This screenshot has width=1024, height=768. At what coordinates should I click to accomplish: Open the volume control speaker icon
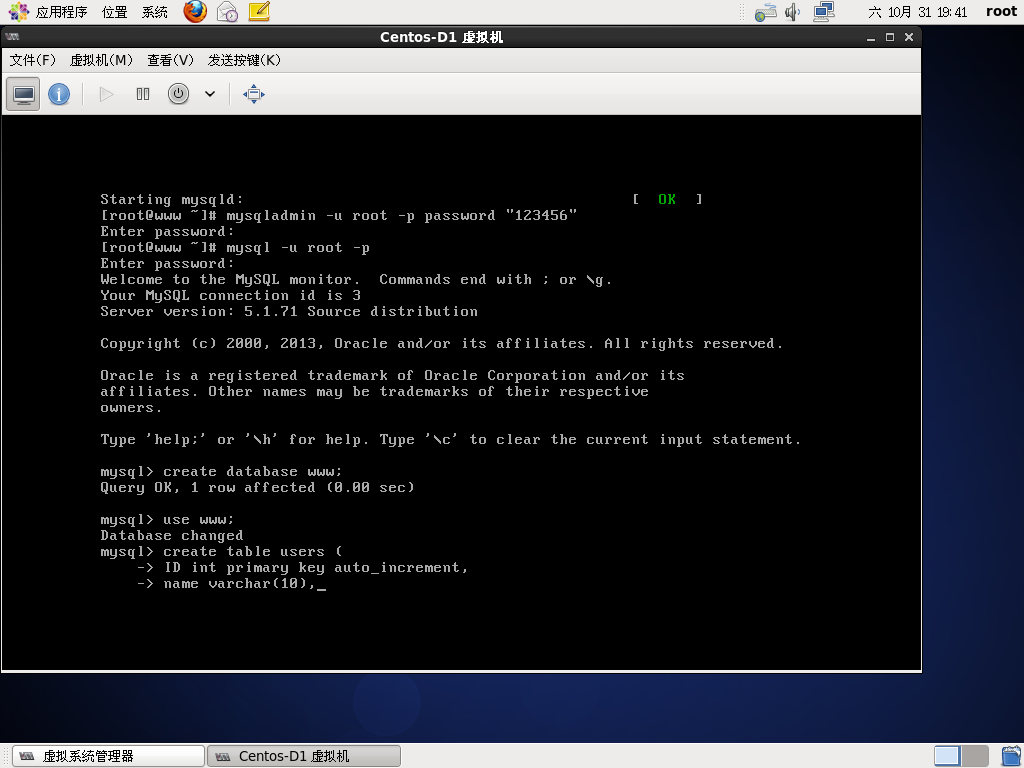793,12
